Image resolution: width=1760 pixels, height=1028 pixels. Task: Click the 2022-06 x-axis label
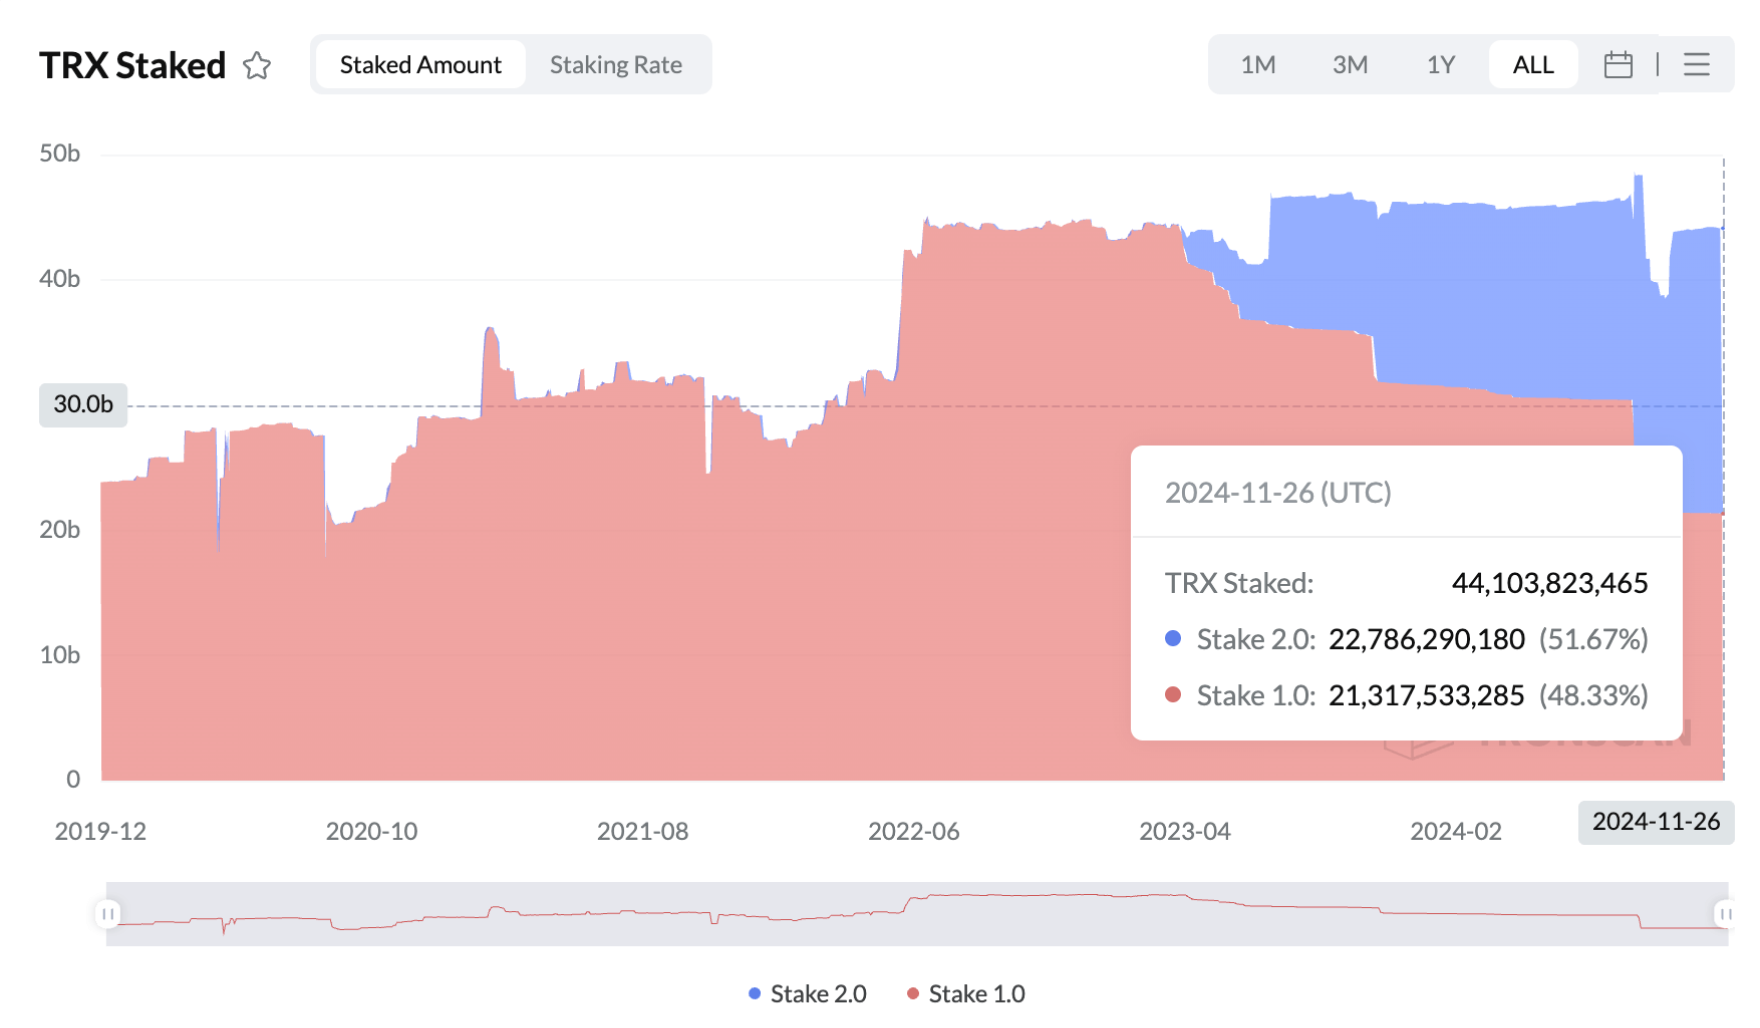point(913,832)
